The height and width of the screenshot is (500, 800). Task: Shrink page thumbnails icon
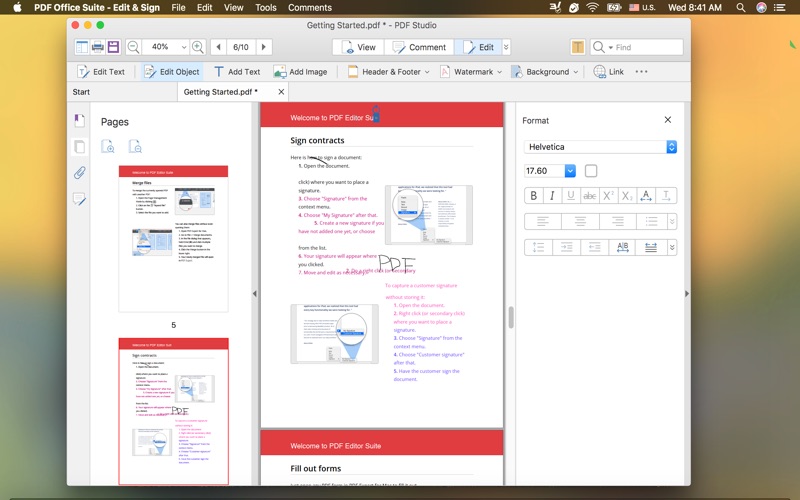point(135,146)
